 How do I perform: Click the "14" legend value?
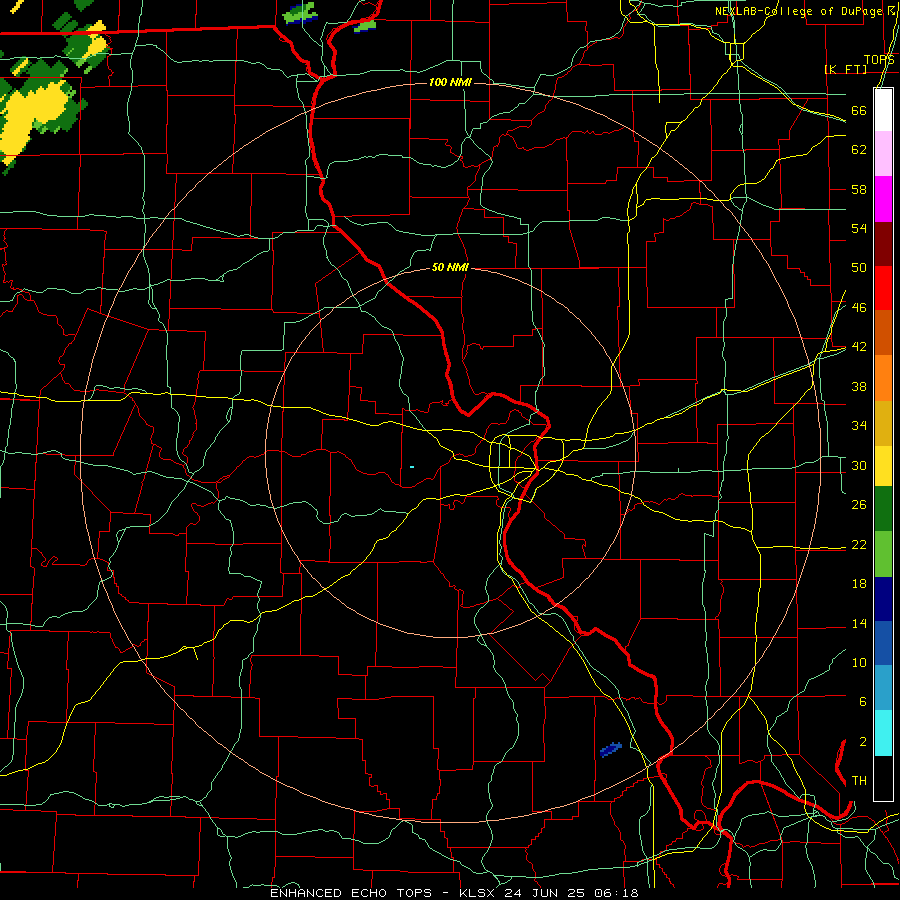859,623
